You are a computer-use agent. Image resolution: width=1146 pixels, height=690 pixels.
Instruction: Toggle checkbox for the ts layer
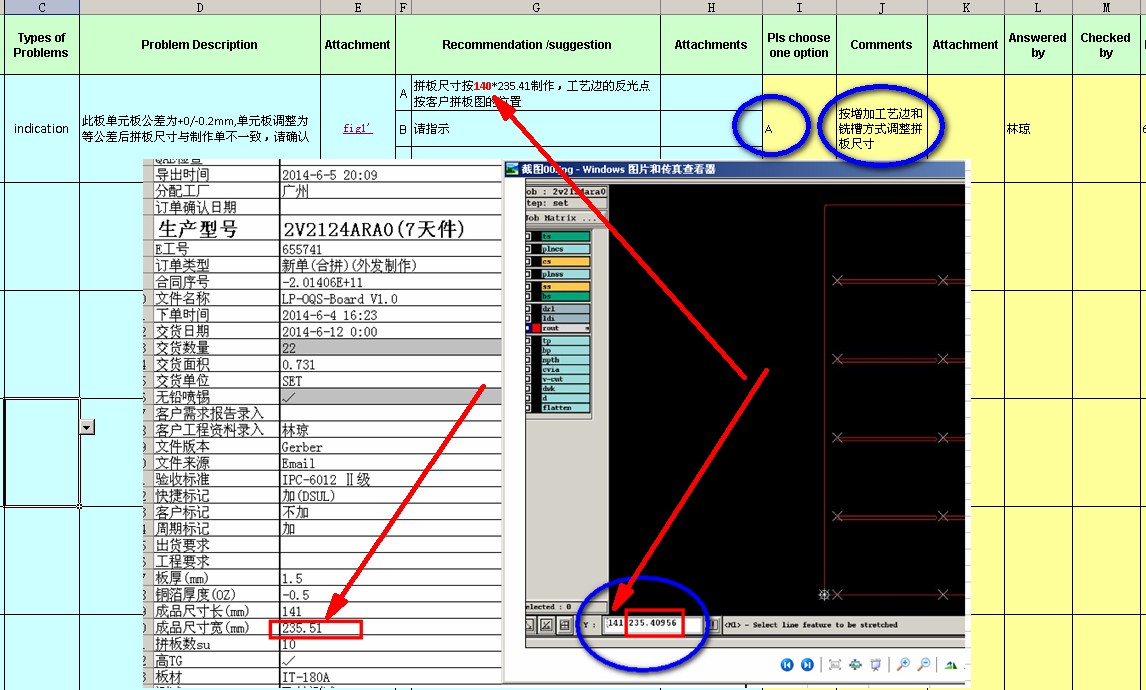point(528,236)
